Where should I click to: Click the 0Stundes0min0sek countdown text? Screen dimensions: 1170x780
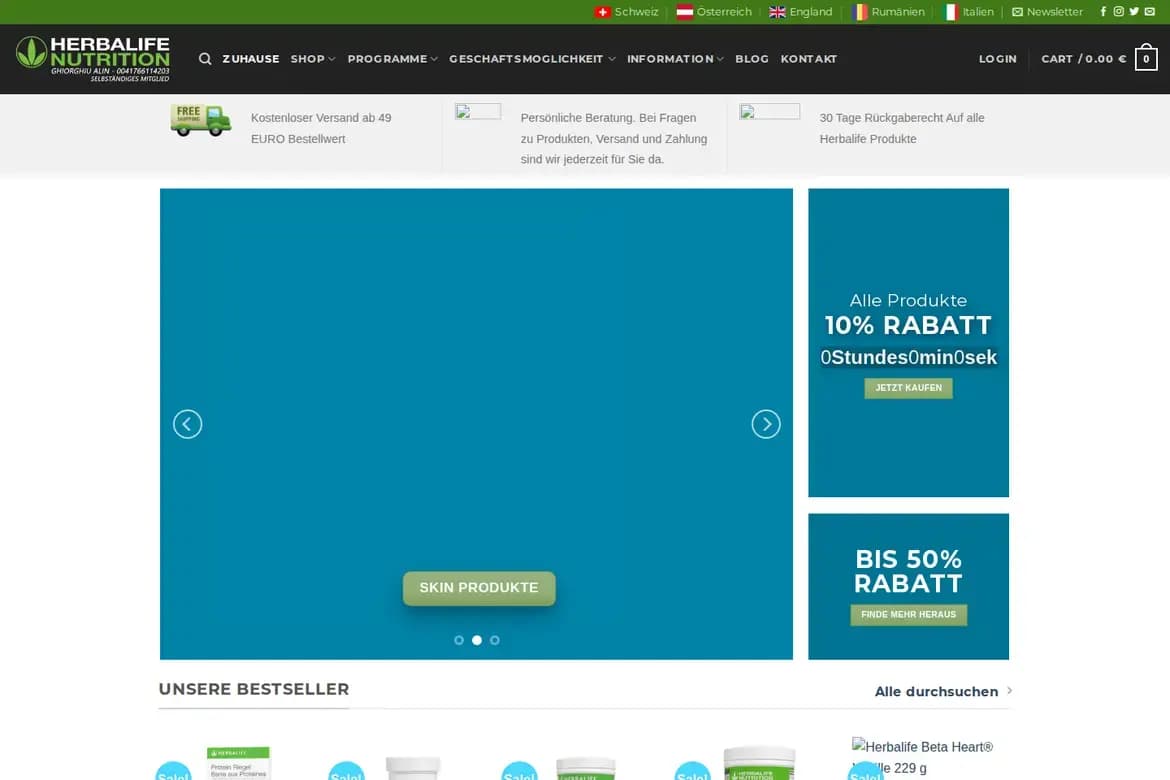[x=908, y=358]
